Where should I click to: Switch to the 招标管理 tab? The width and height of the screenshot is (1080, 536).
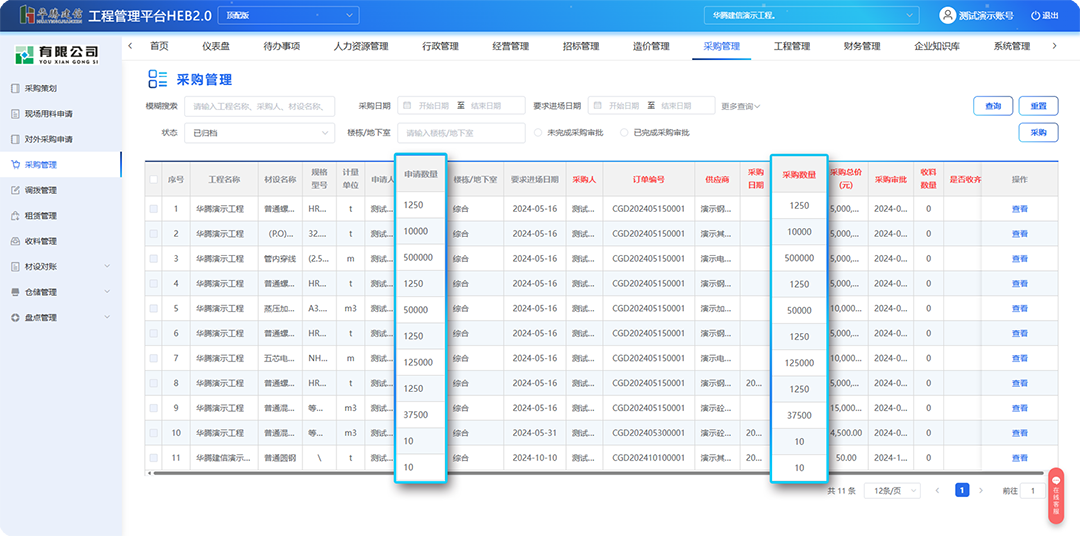pos(581,46)
